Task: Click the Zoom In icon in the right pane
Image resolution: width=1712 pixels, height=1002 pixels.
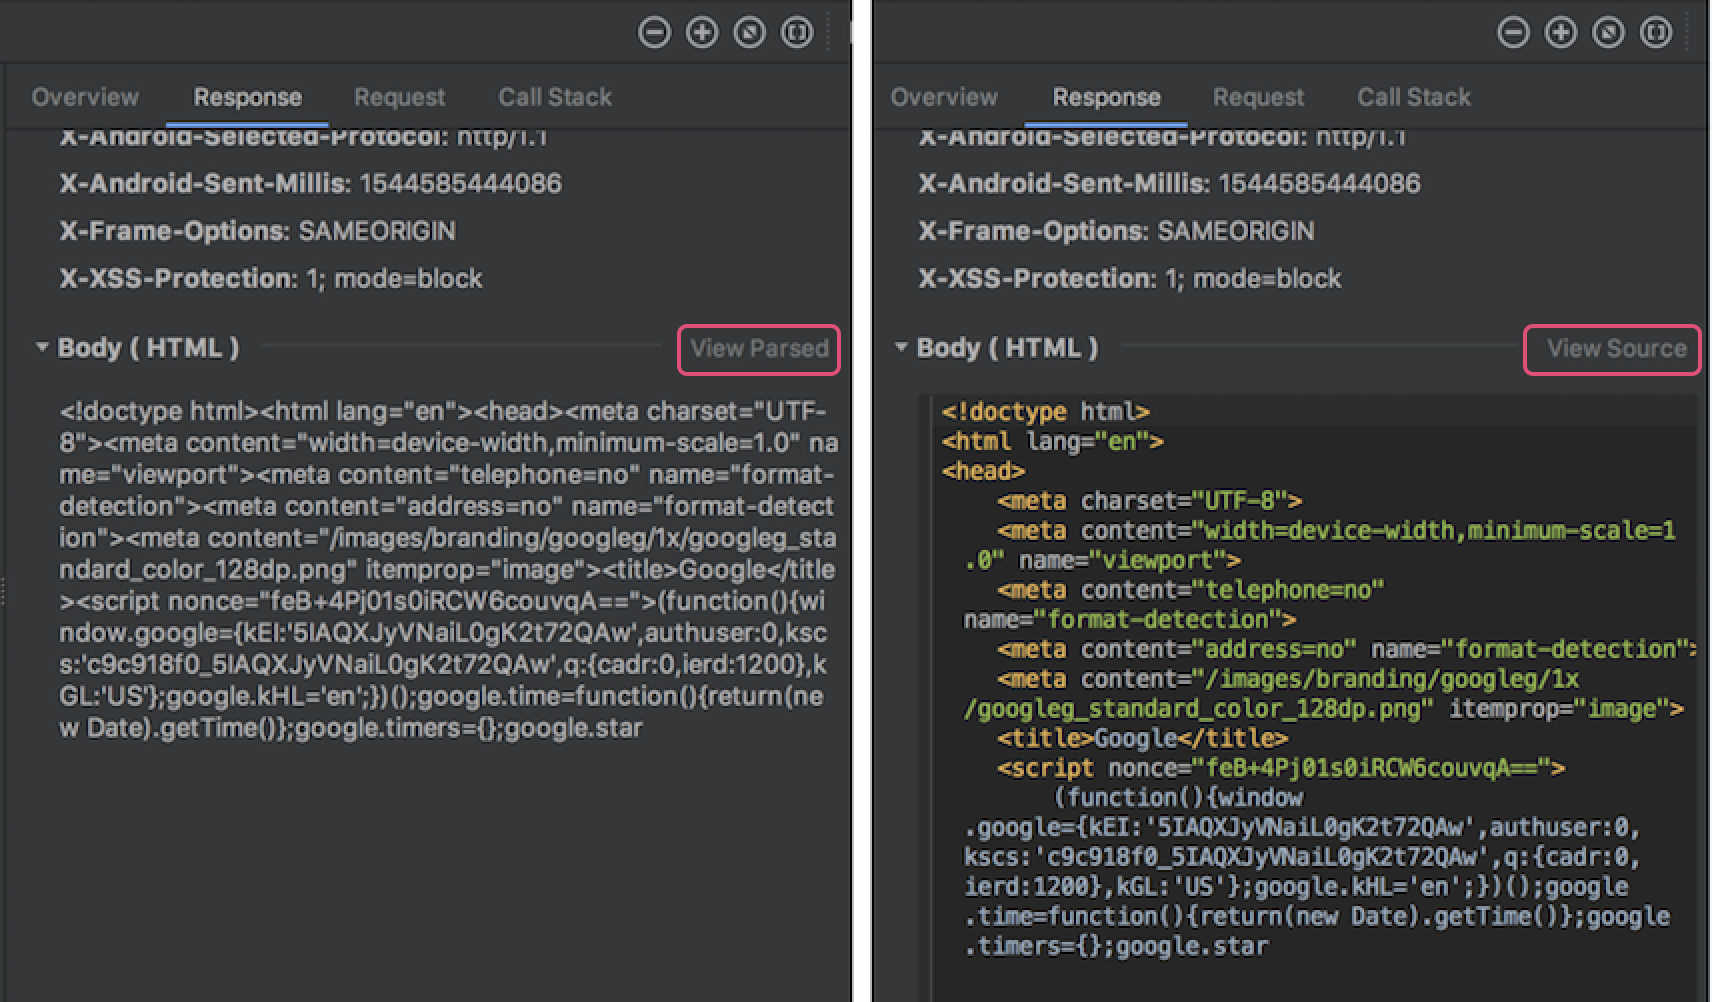Action: (1560, 31)
